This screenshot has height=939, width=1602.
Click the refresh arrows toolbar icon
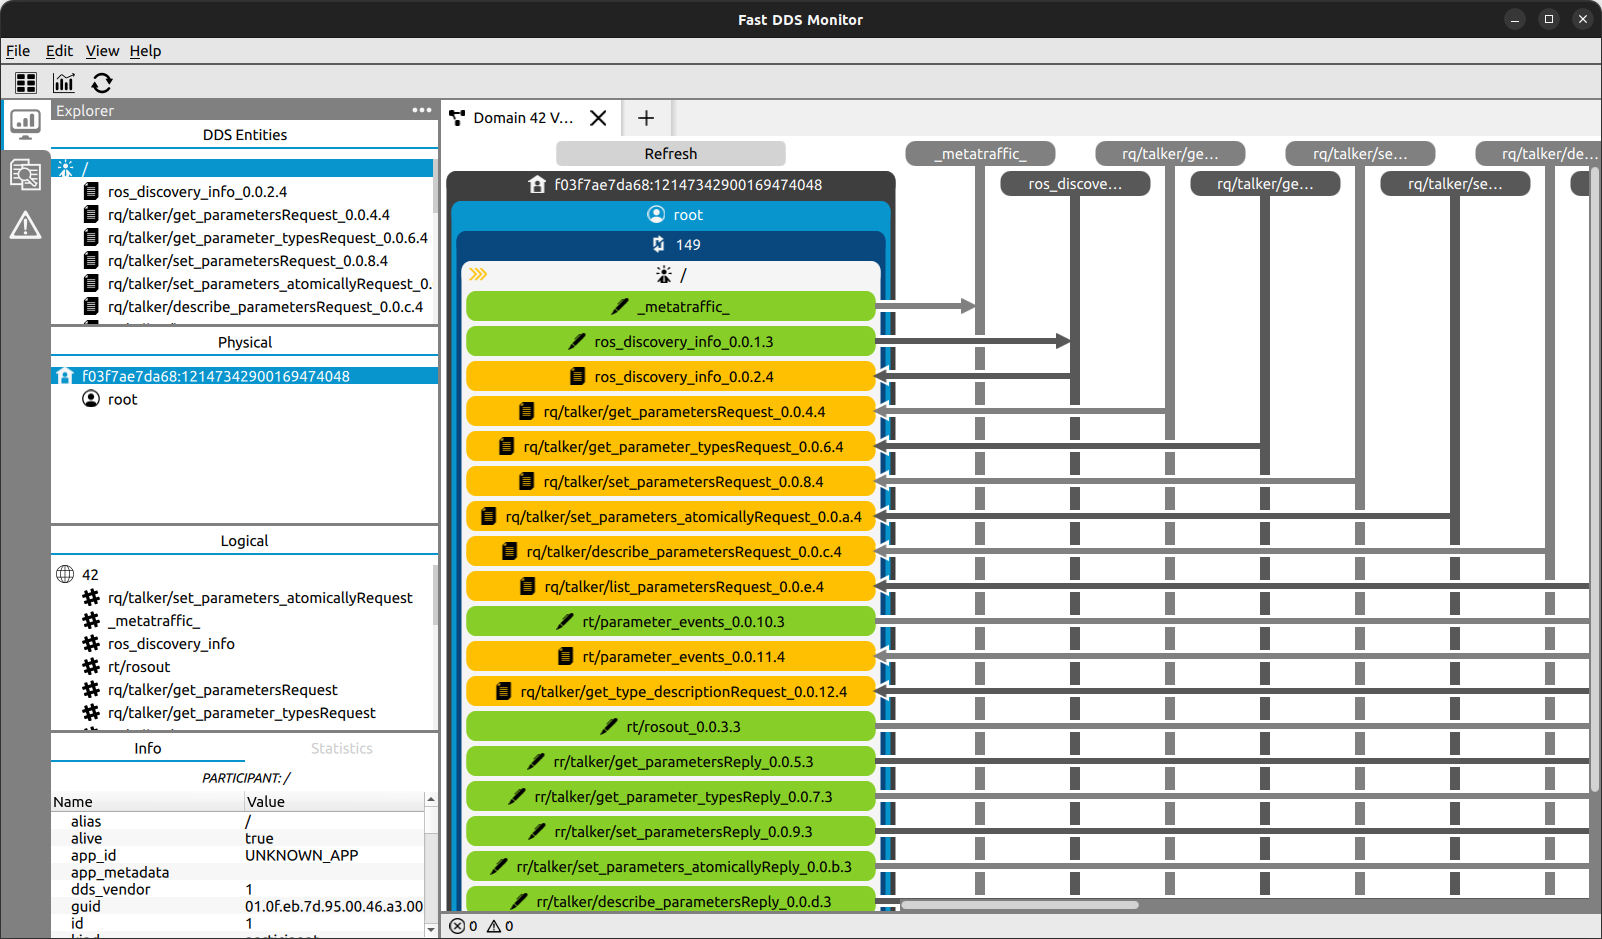coord(102,83)
